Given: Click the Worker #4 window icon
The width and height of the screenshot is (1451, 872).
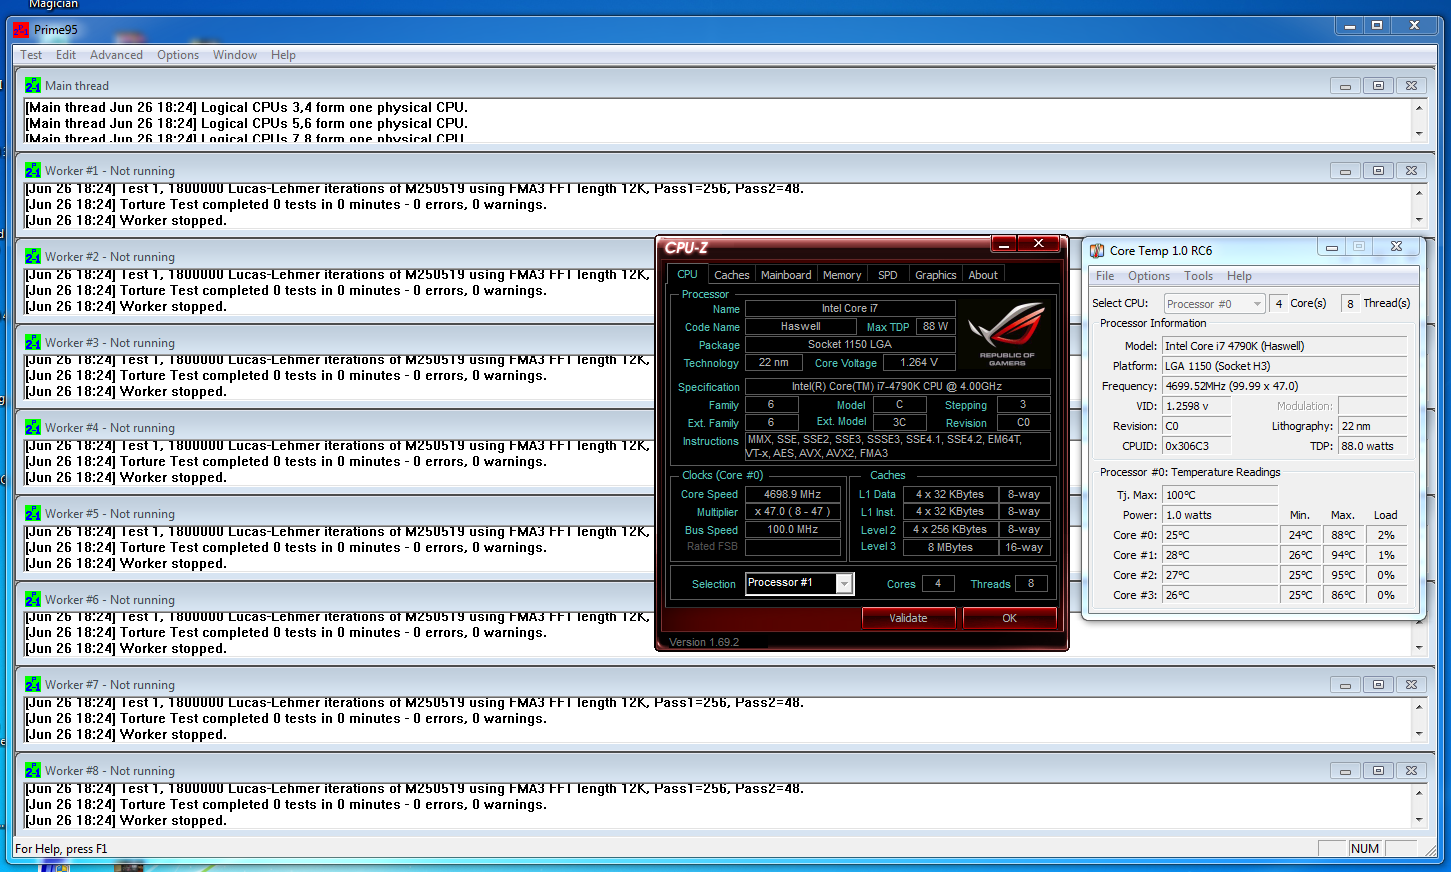Looking at the screenshot, I should click(33, 428).
